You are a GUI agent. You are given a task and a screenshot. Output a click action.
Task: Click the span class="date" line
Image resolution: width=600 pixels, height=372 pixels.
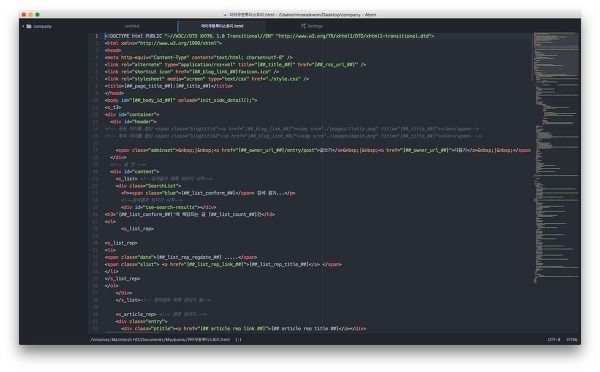point(181,258)
